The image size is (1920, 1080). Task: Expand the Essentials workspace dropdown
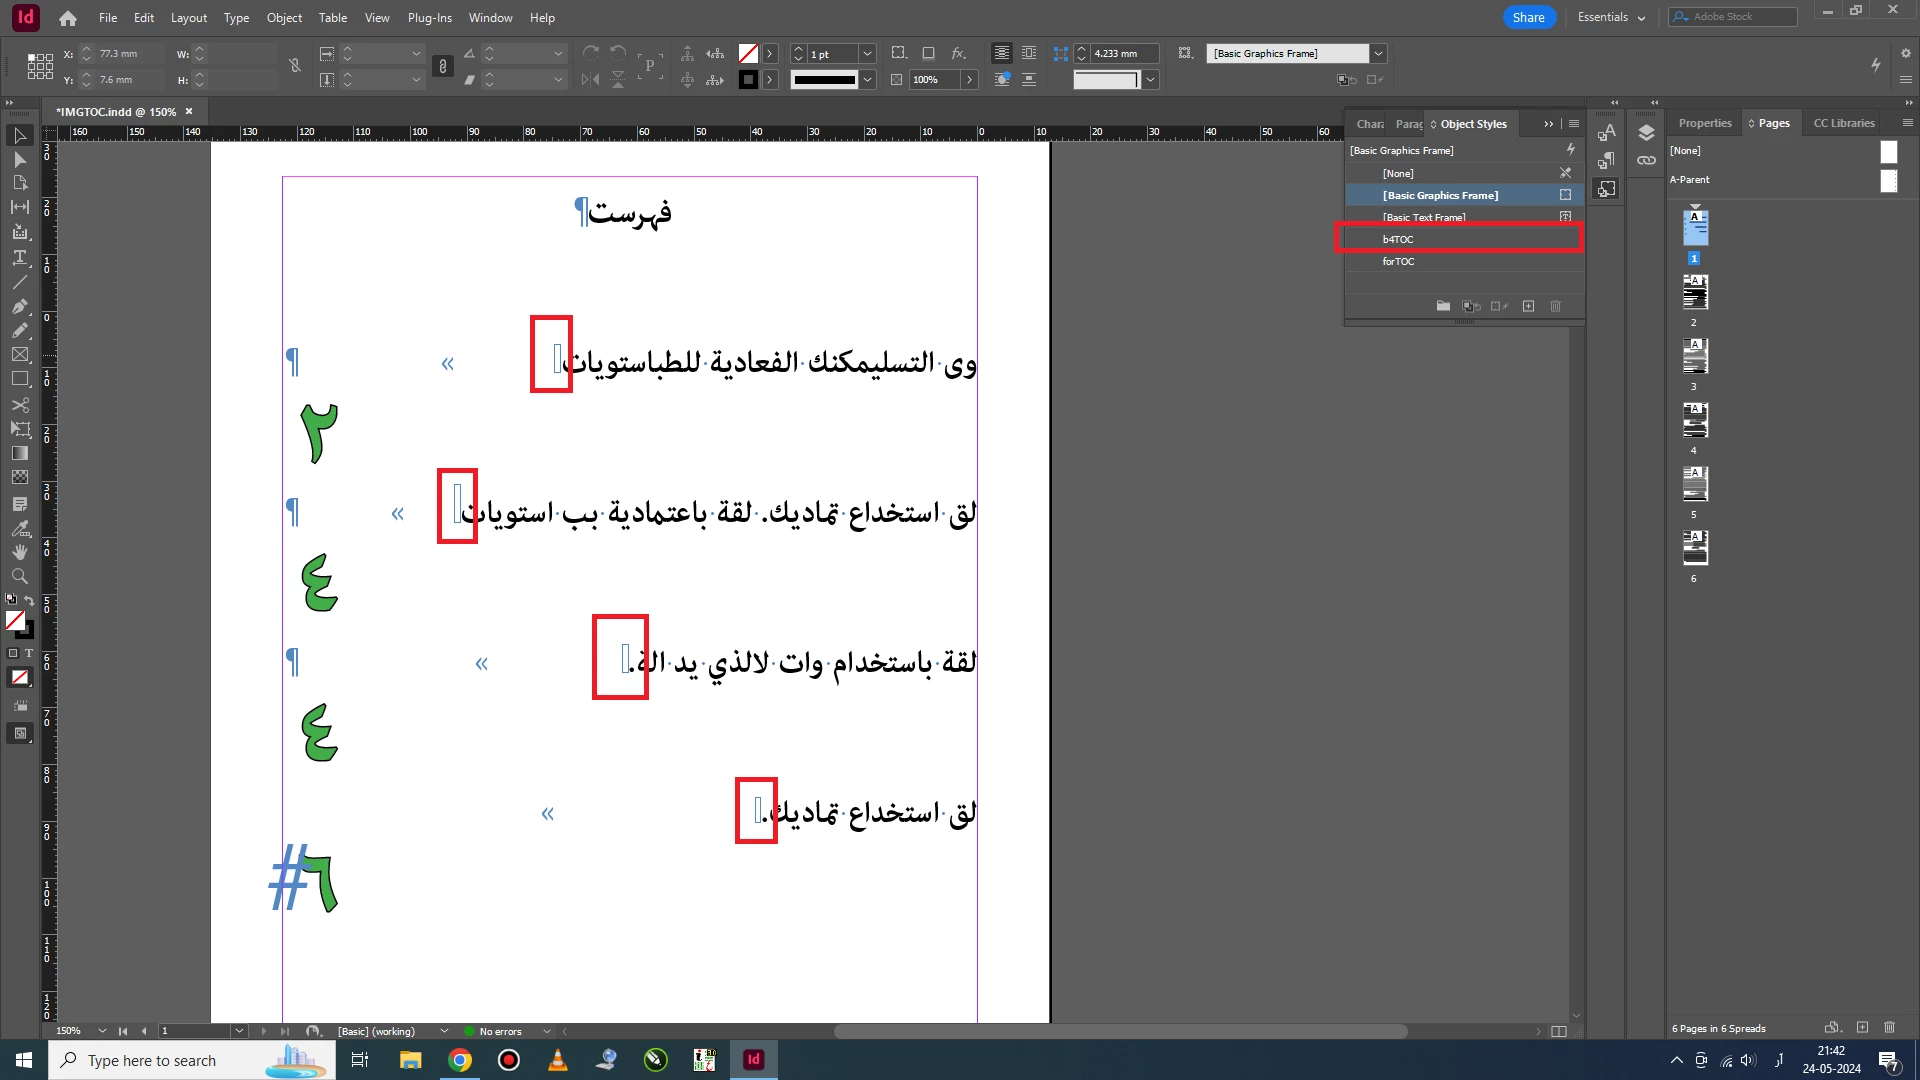point(1611,17)
